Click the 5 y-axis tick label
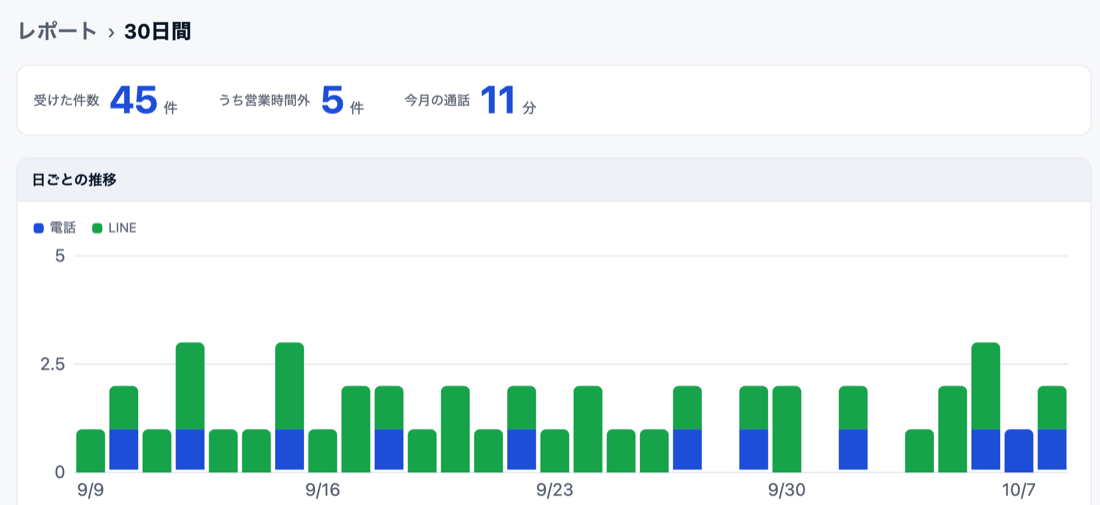This screenshot has height=505, width=1100. (x=60, y=256)
